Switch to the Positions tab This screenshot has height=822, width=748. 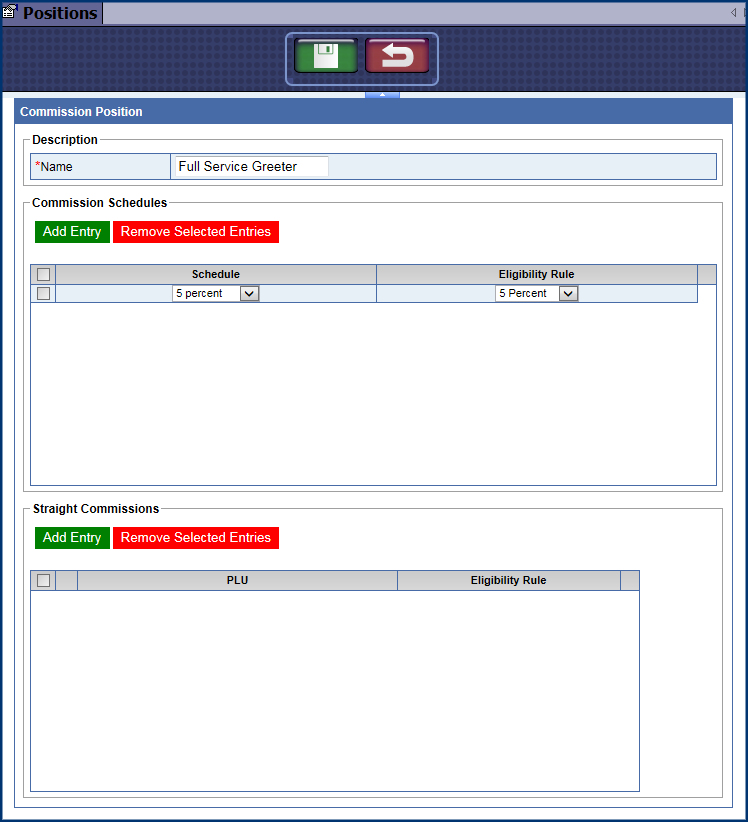click(x=60, y=13)
